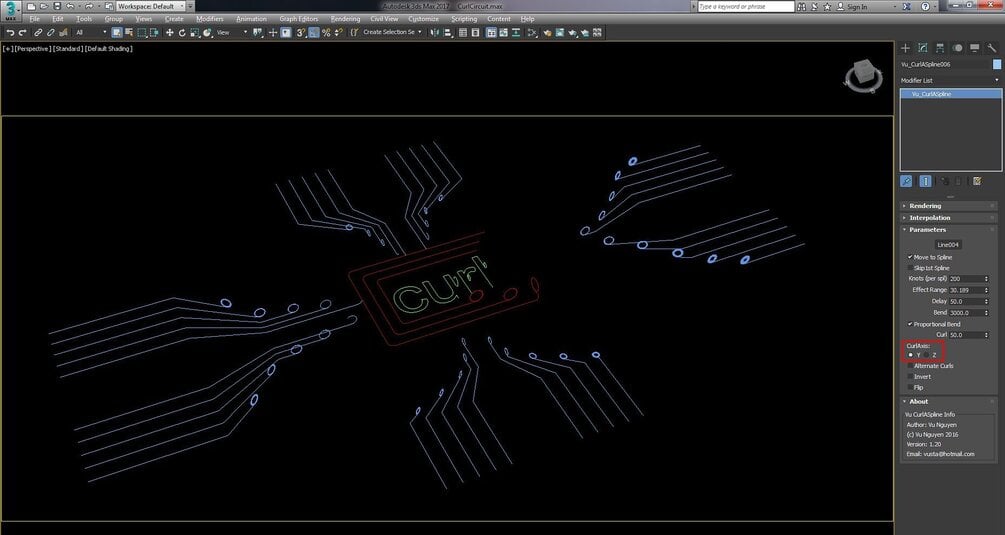Screen dimensions: 1005x535
Task: Enable the Flip checkbox
Action: (x=910, y=388)
